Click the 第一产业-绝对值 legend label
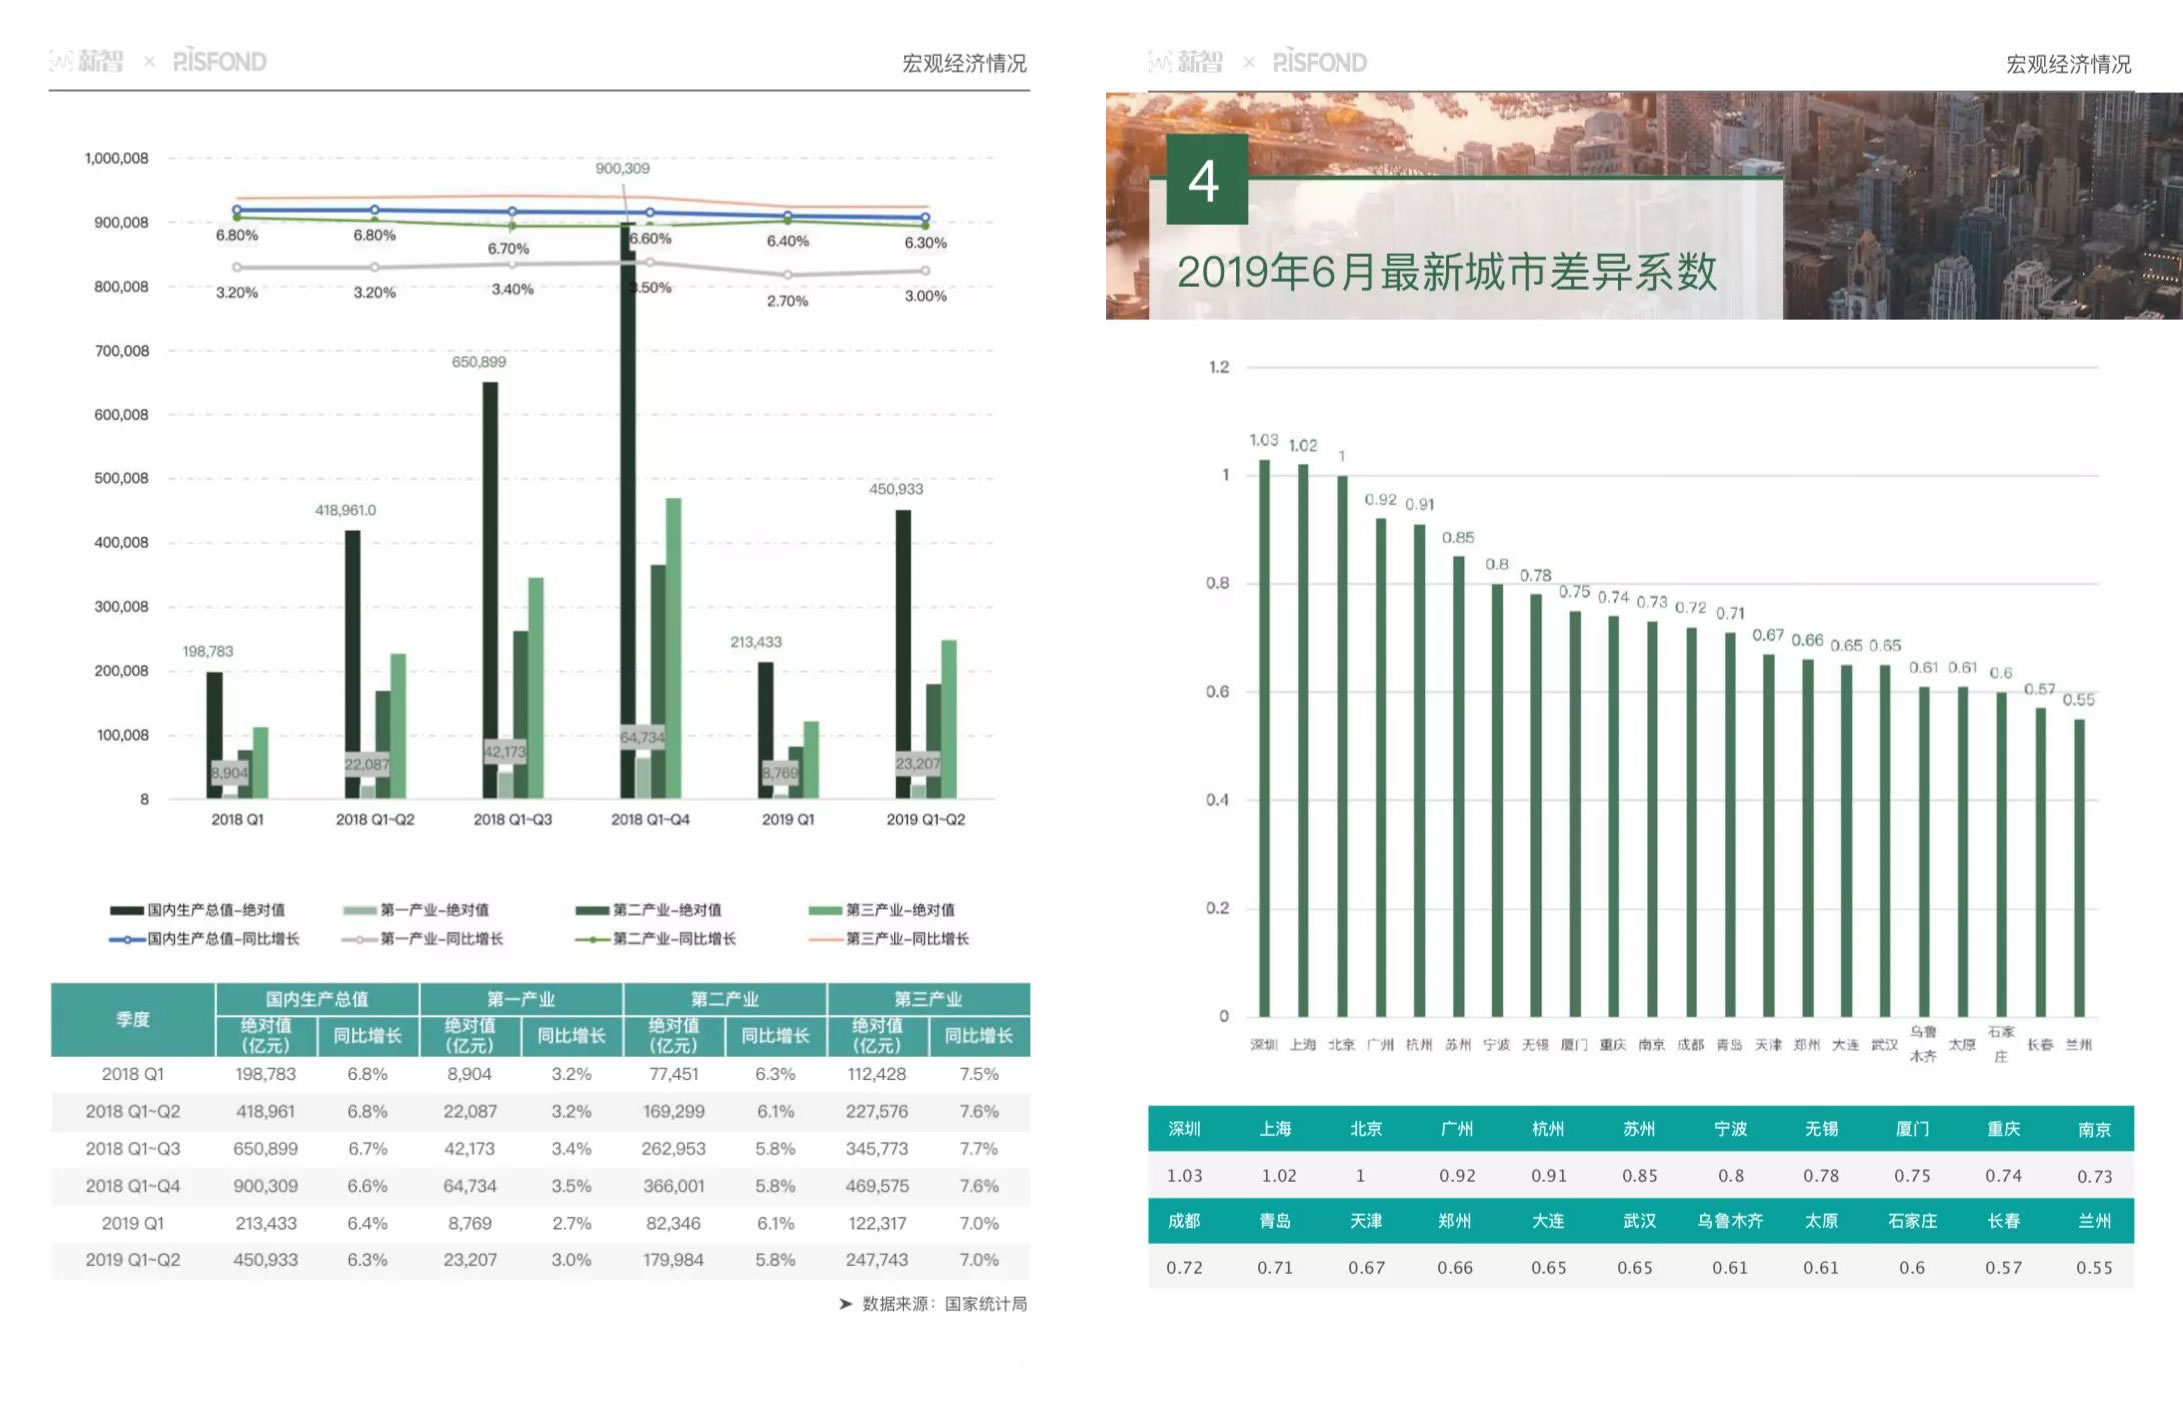The image size is (2183, 1419). click(434, 910)
